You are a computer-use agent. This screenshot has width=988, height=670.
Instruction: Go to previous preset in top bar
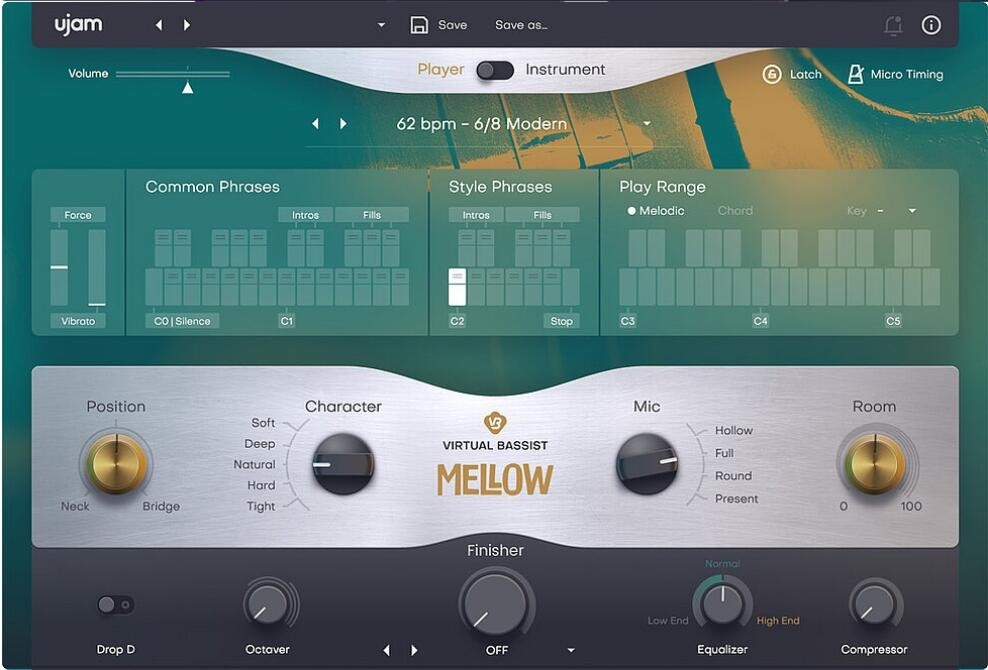(159, 25)
